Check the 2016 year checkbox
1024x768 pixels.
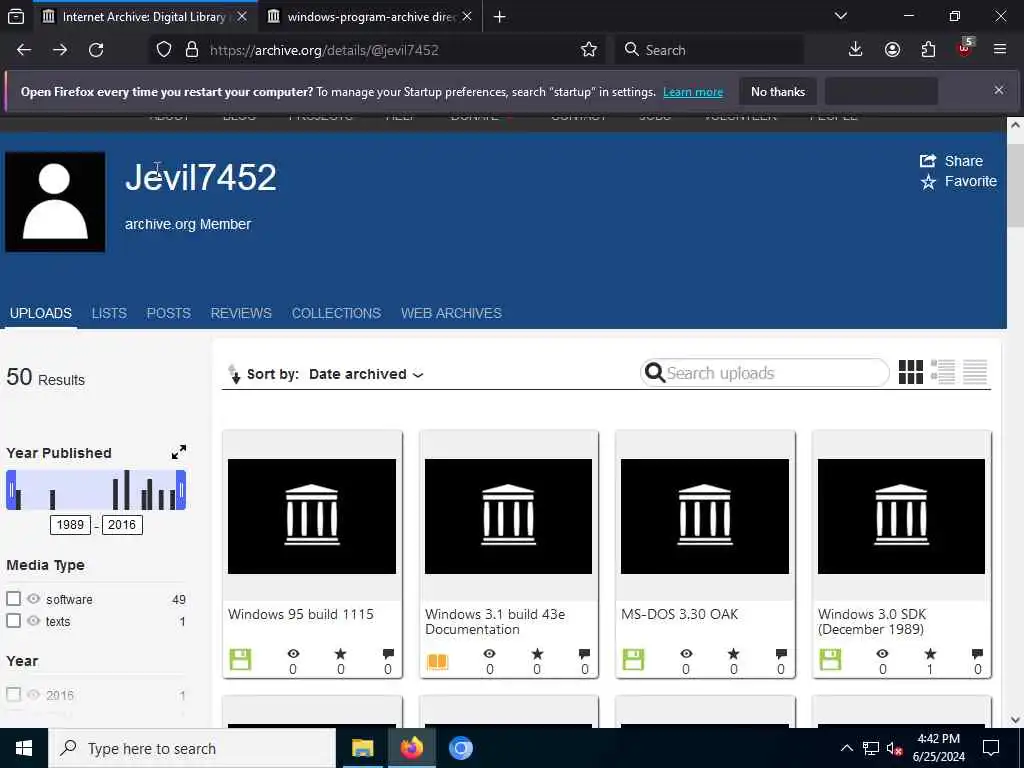pyautogui.click(x=14, y=694)
